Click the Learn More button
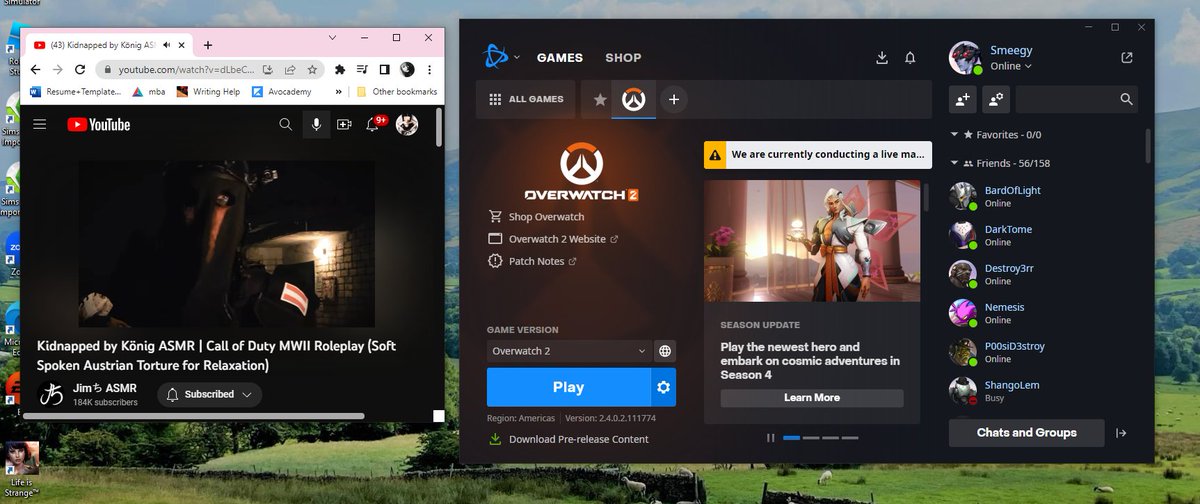This screenshot has height=504, width=1200. 812,397
